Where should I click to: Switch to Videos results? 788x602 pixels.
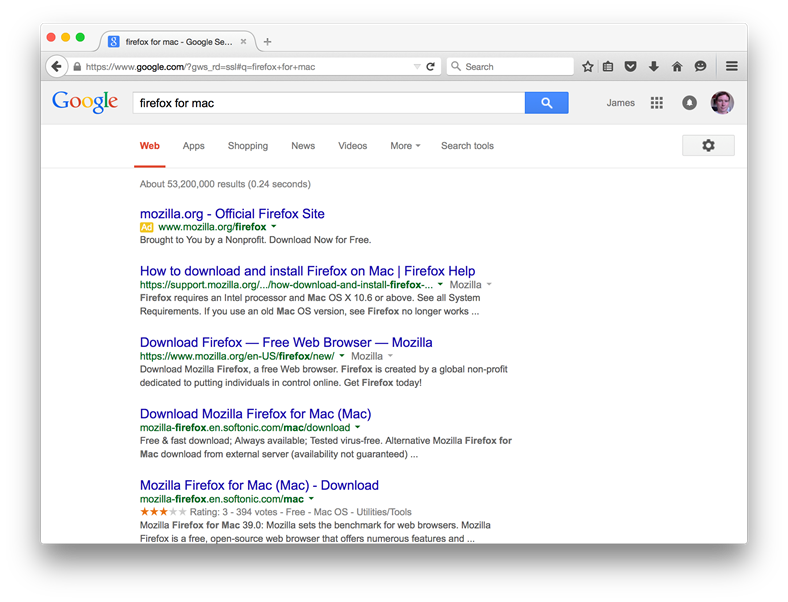(x=352, y=146)
